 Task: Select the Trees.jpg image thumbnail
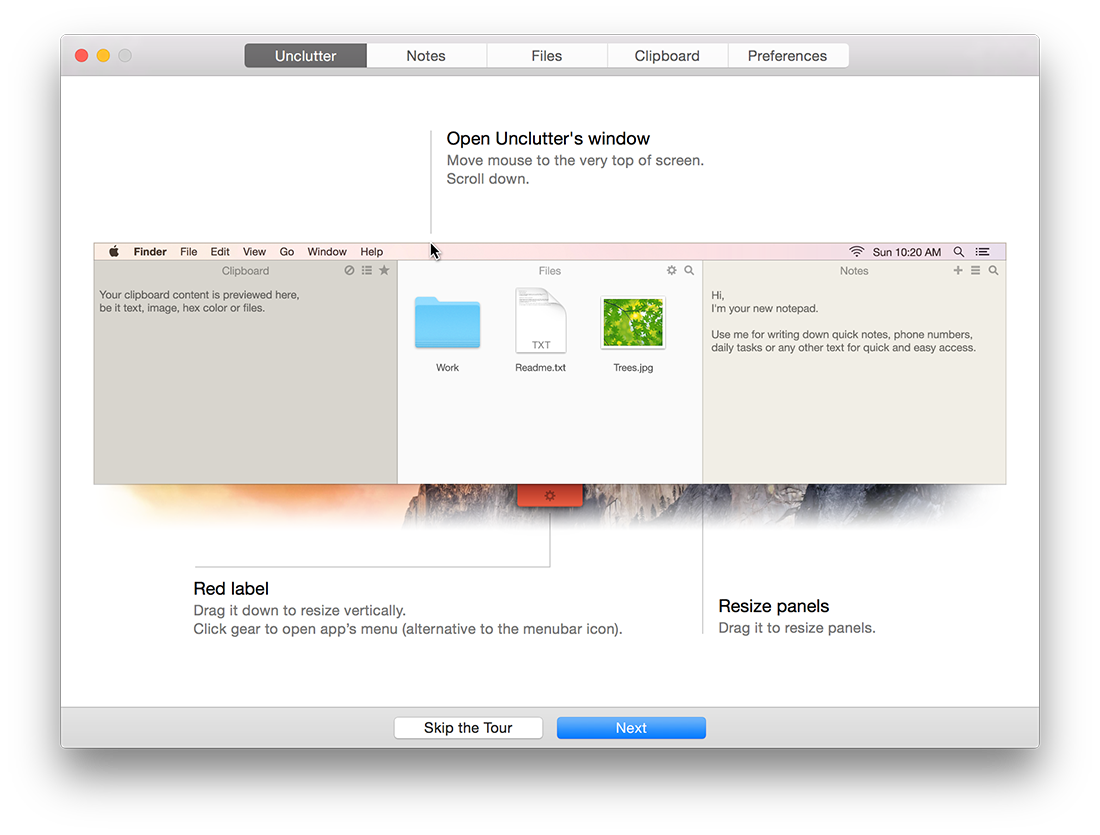coord(633,322)
